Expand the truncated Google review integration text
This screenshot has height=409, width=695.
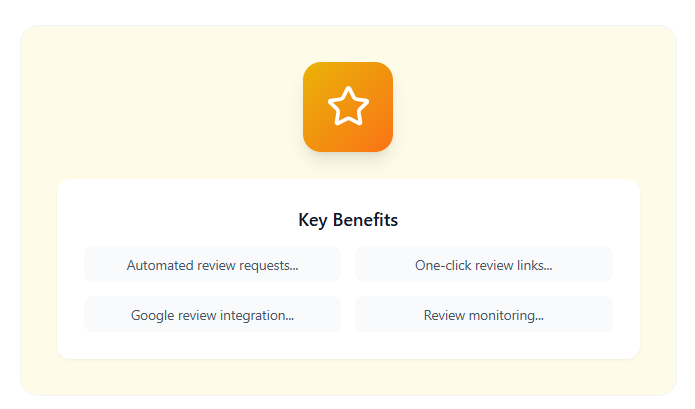point(212,315)
